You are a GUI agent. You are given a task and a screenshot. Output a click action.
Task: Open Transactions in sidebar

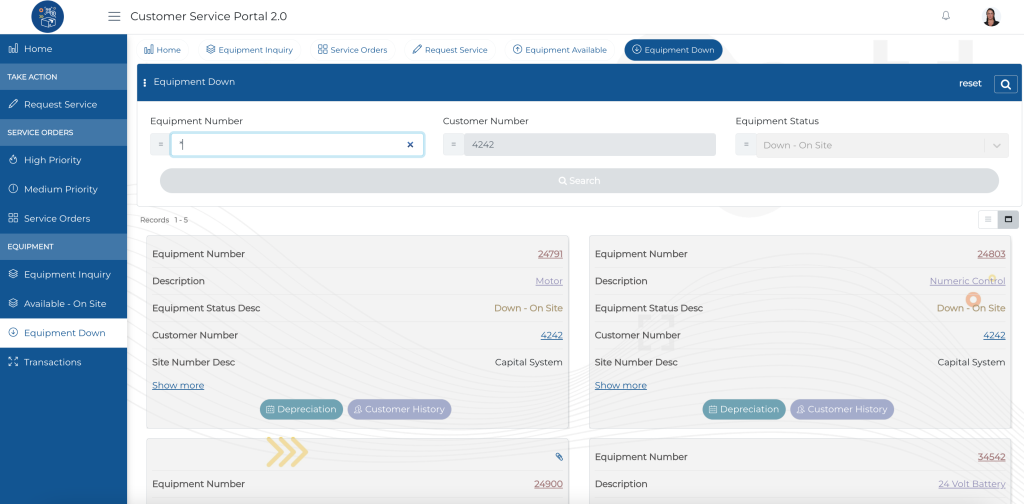[63, 362]
